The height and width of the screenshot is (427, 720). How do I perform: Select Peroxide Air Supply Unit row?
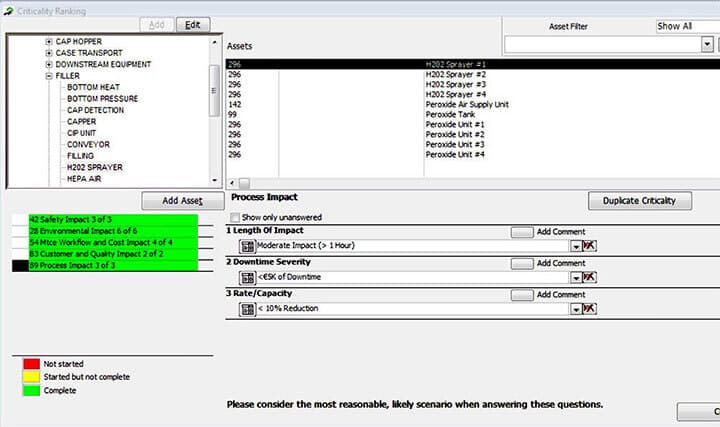click(473, 105)
